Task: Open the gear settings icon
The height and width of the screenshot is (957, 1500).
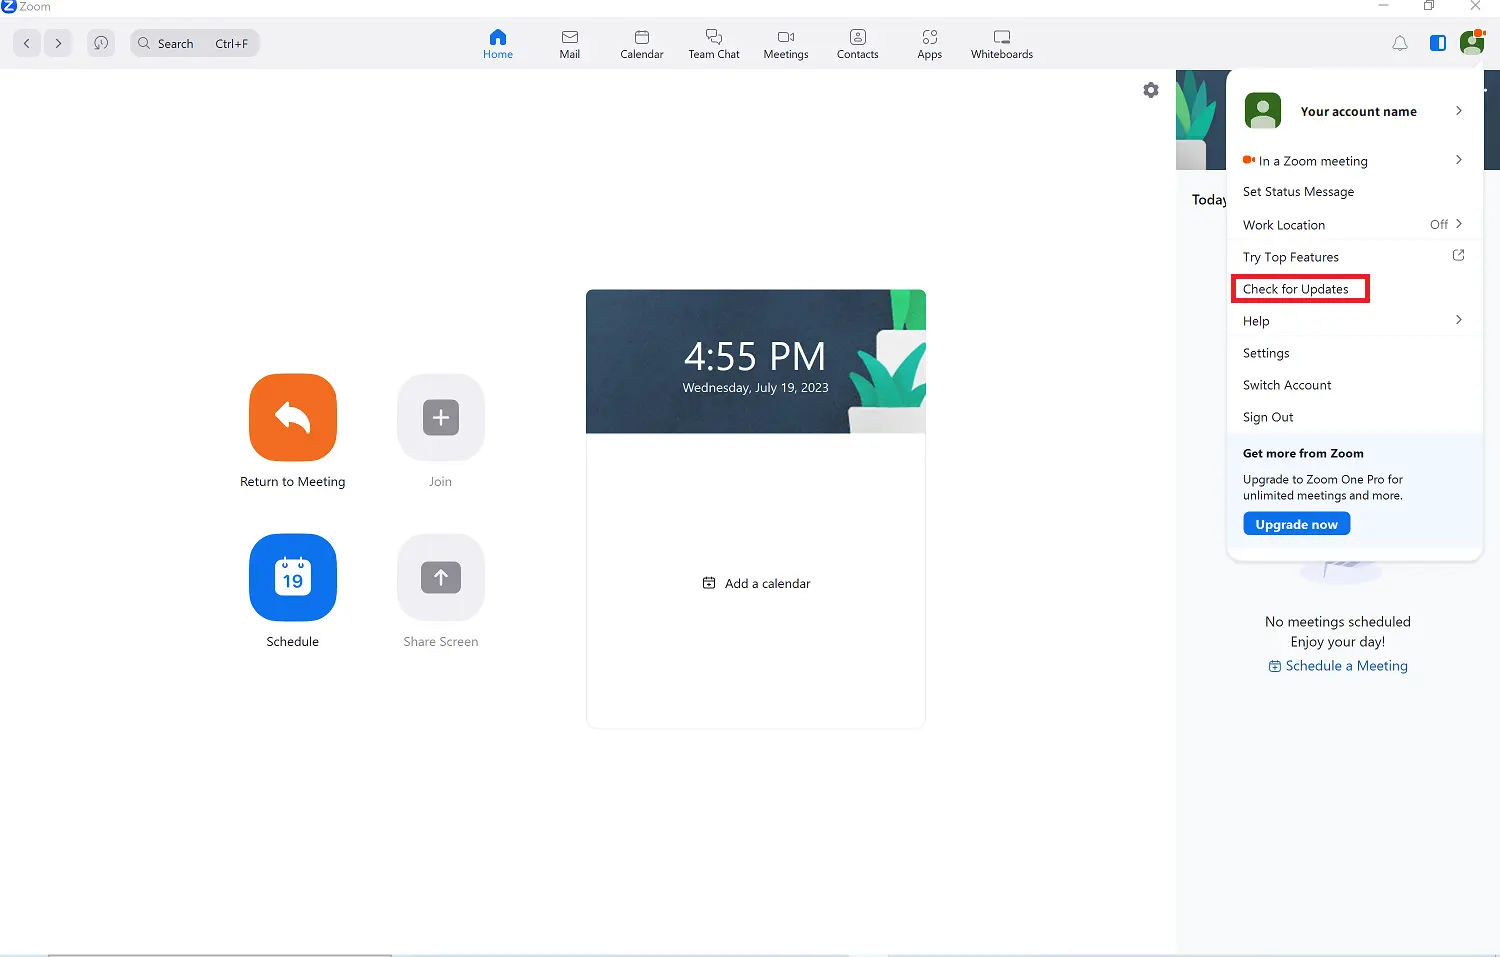Action: tap(1151, 90)
